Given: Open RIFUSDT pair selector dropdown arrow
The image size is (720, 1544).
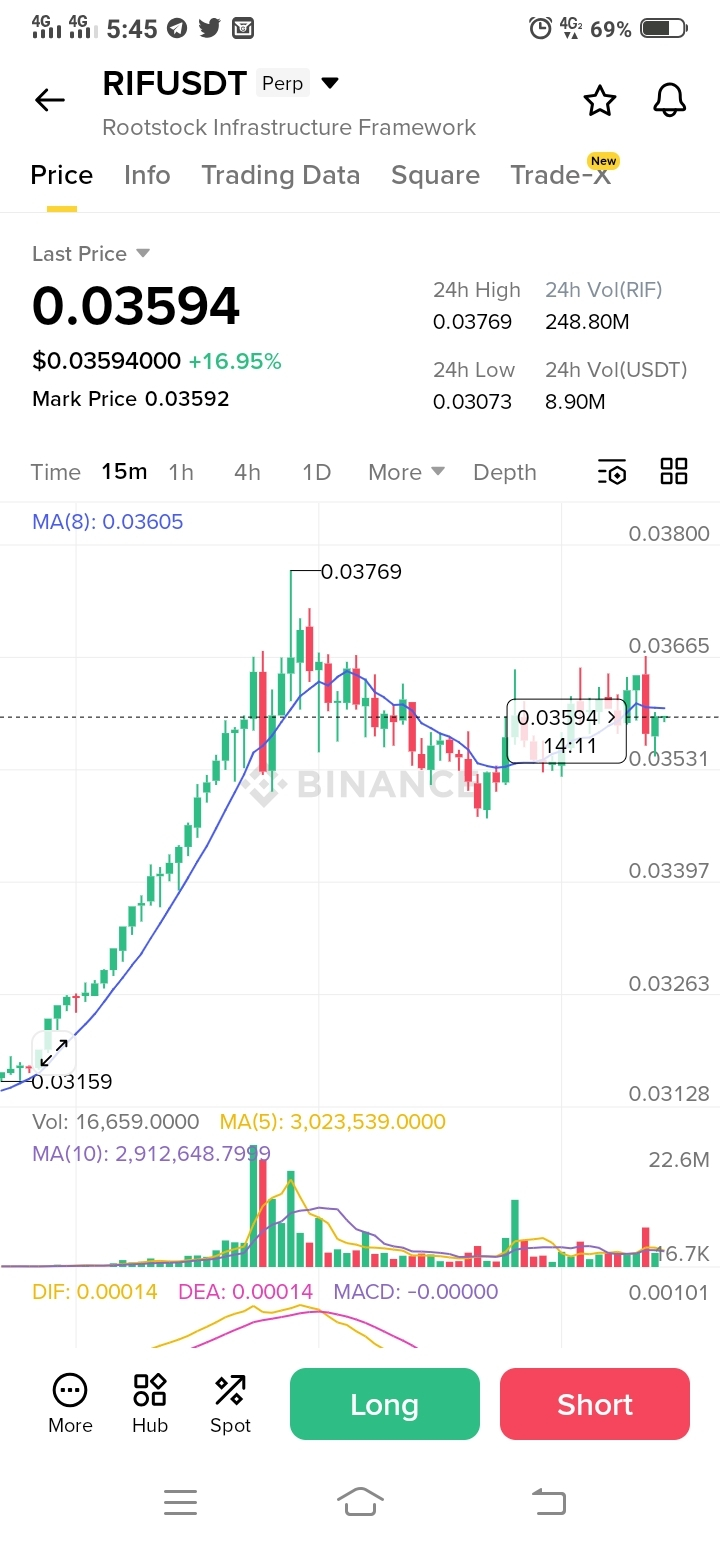Looking at the screenshot, I should point(329,83).
